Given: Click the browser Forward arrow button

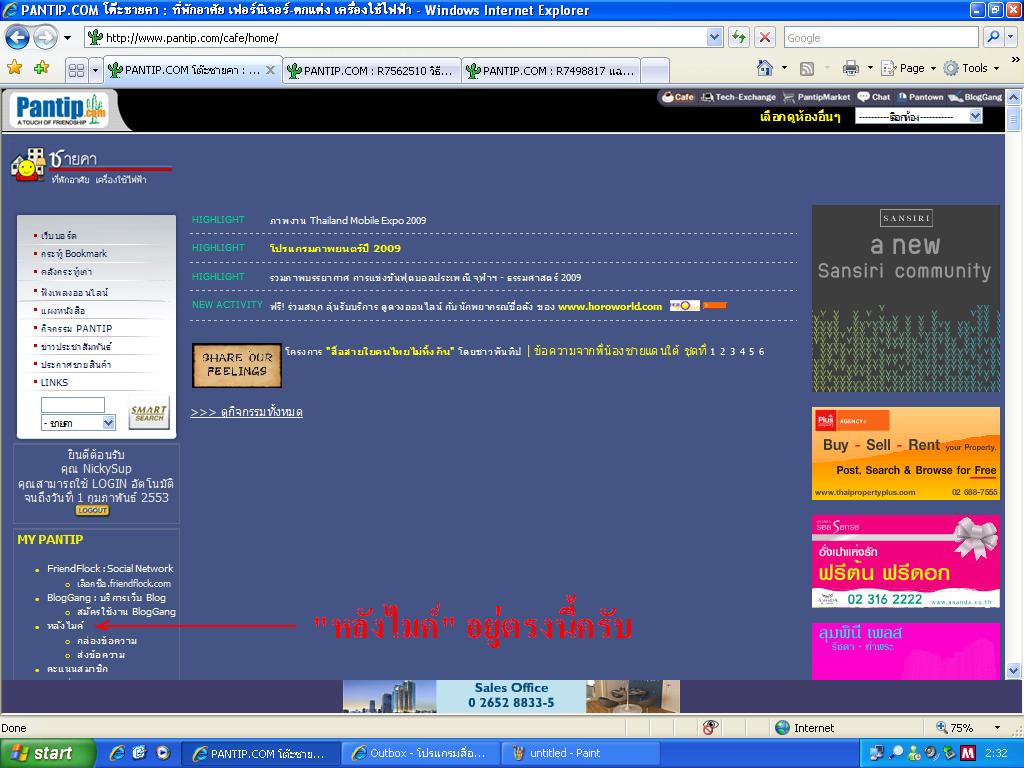Looking at the screenshot, I should coord(44,38).
